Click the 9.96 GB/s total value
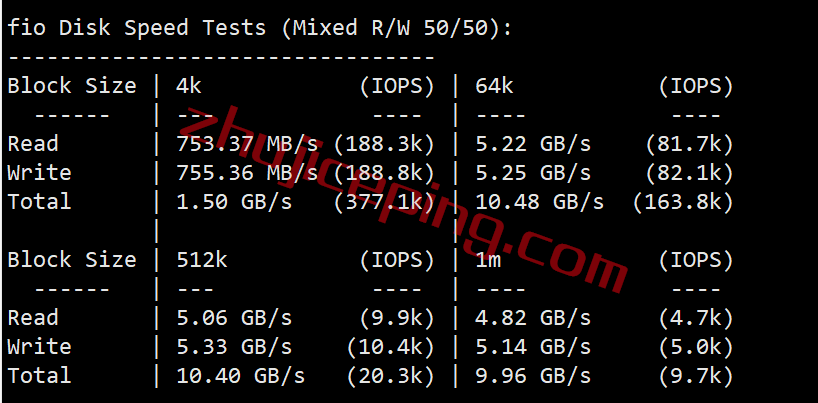The width and height of the screenshot is (818, 403). pos(533,376)
